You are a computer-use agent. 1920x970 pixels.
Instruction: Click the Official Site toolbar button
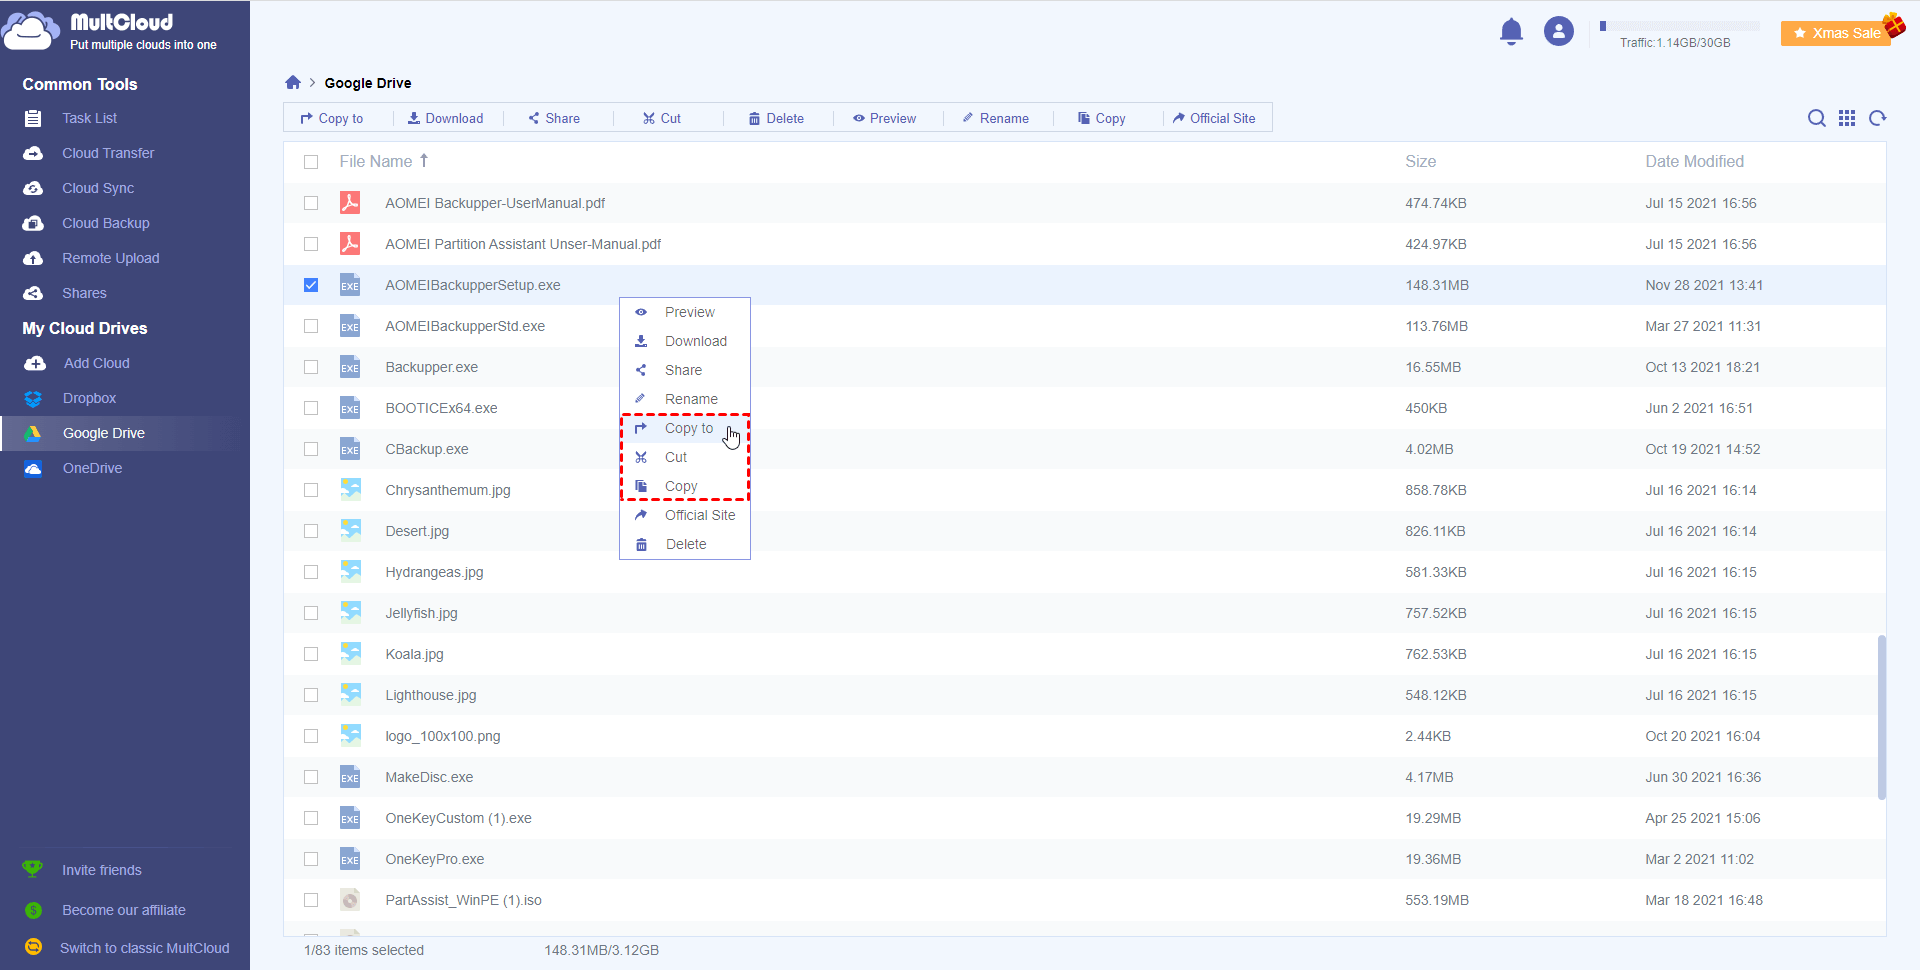point(1214,118)
